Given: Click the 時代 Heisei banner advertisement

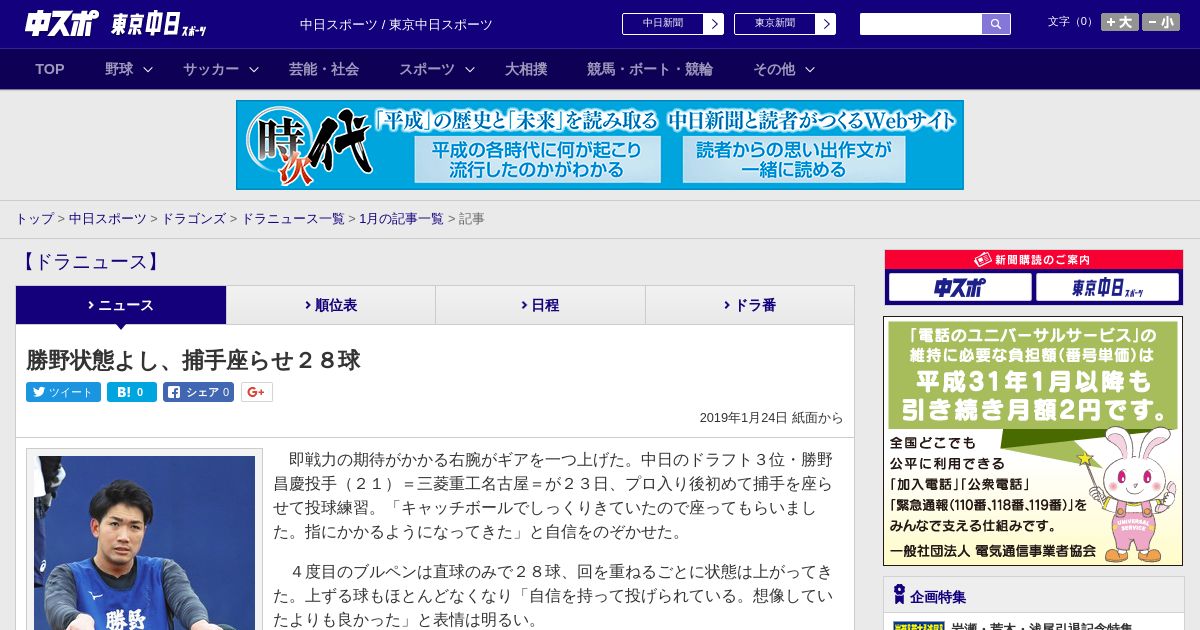Looking at the screenshot, I should (600, 145).
